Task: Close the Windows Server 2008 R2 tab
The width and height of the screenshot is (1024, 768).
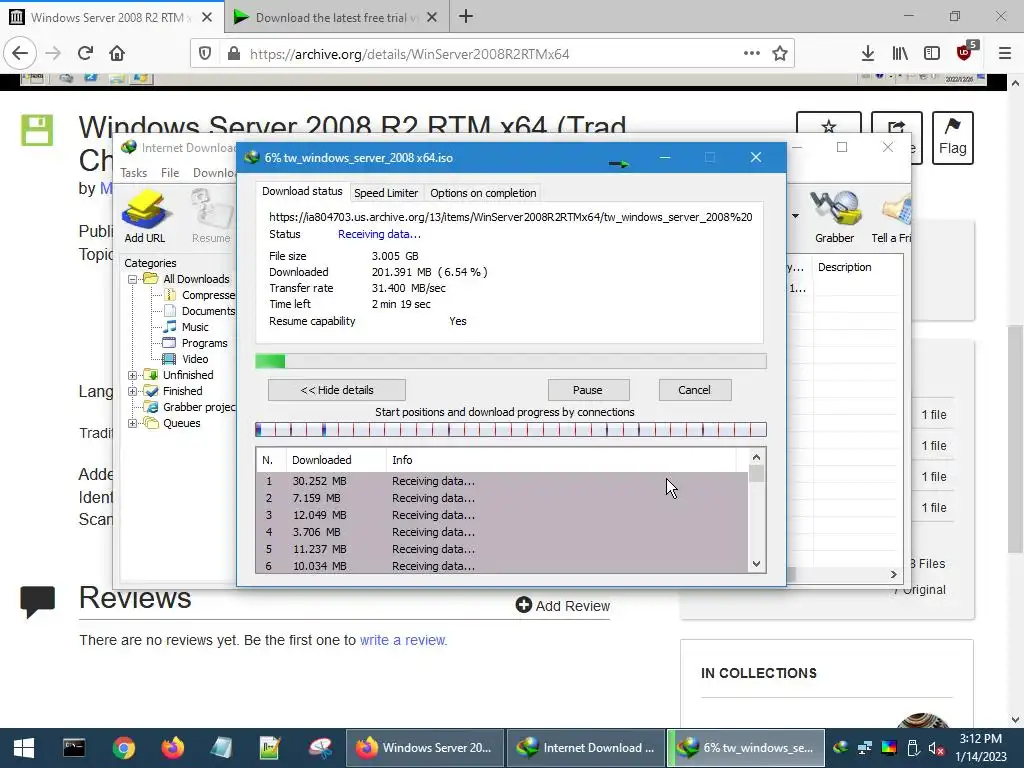Action: [x=206, y=18]
